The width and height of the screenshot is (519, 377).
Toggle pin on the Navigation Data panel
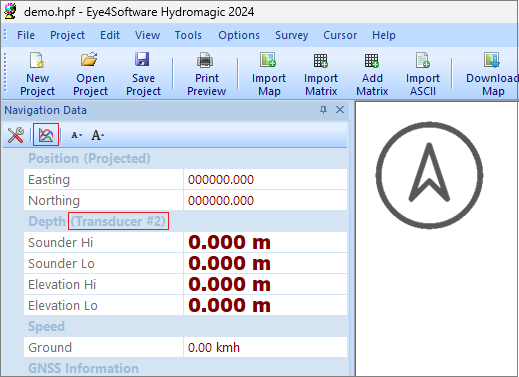(323, 110)
